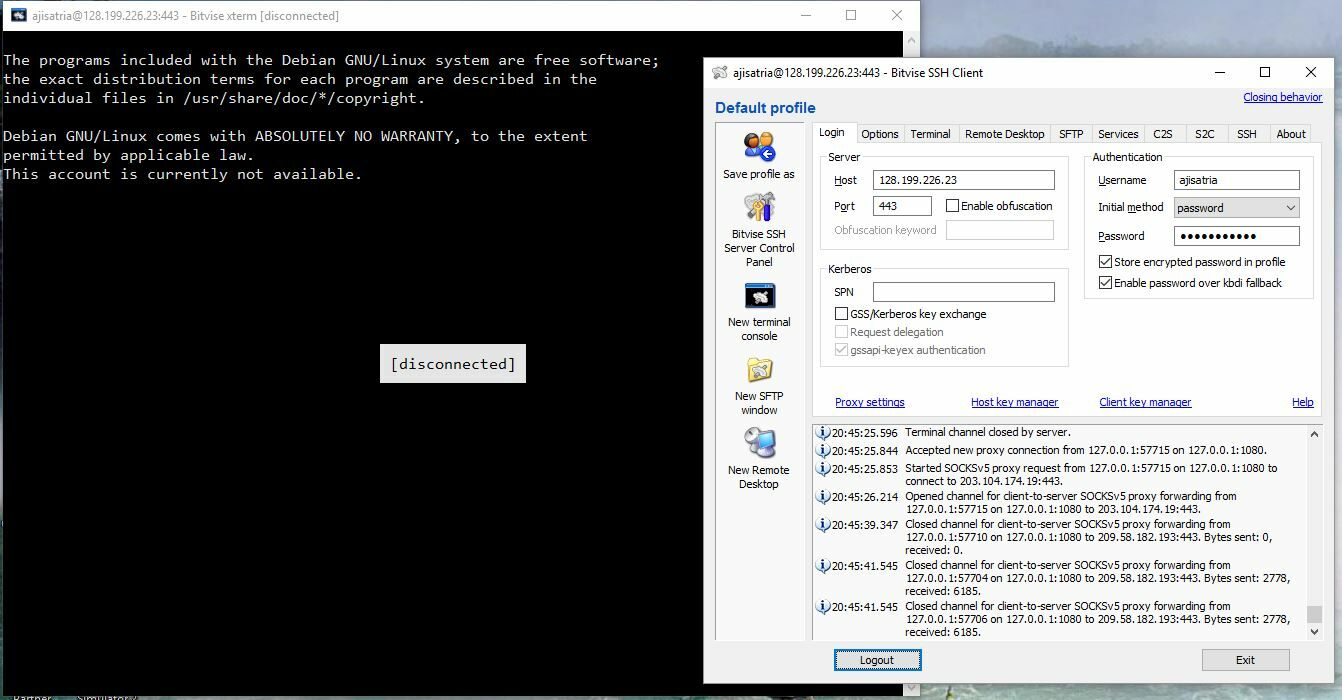Open the Proxy settings link
Image resolution: width=1342 pixels, height=700 pixels.
[x=870, y=402]
